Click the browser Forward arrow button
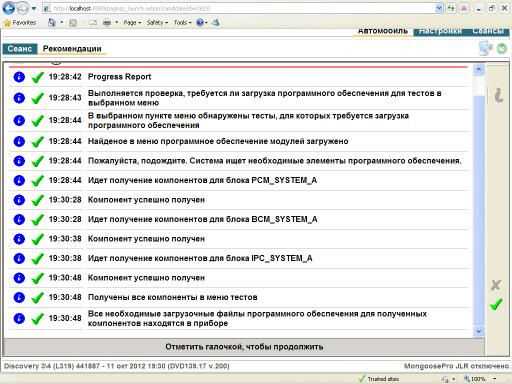Image resolution: width=512 pixels, height=384 pixels. [22, 8]
